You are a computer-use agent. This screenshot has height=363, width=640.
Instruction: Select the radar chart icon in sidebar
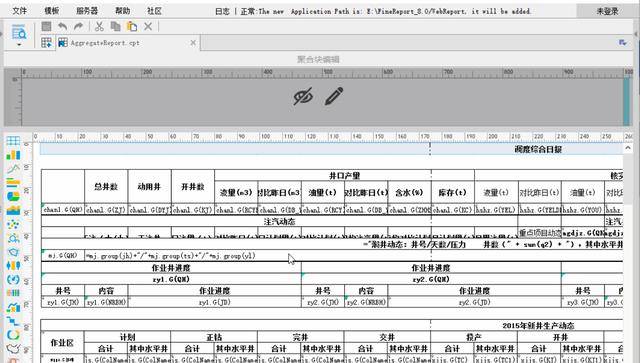13,252
